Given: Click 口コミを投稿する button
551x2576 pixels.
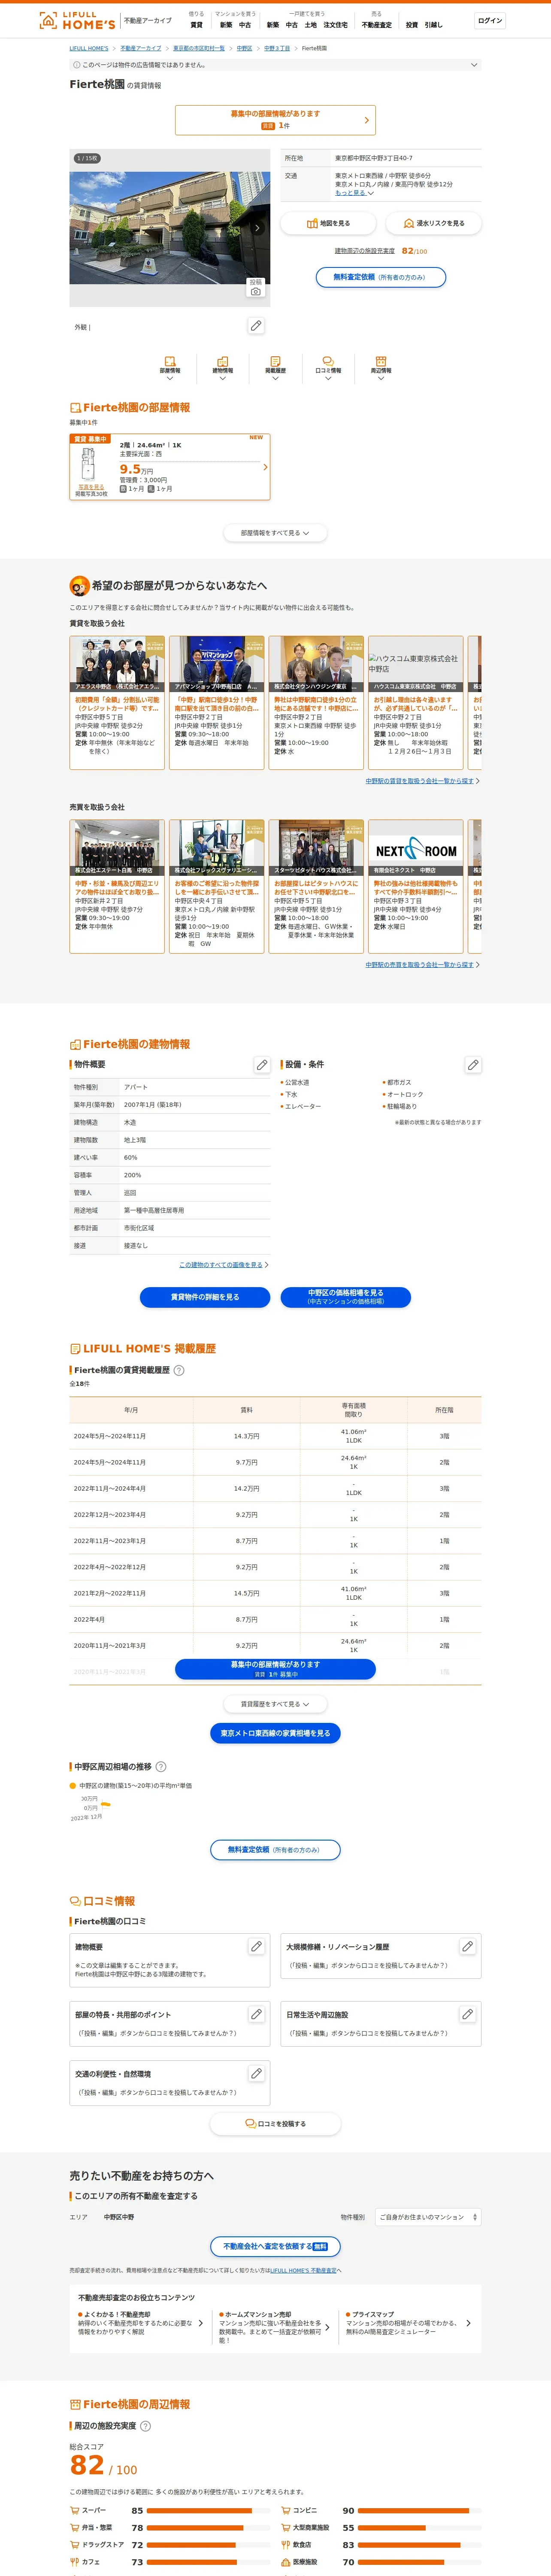Looking at the screenshot, I should (275, 2123).
